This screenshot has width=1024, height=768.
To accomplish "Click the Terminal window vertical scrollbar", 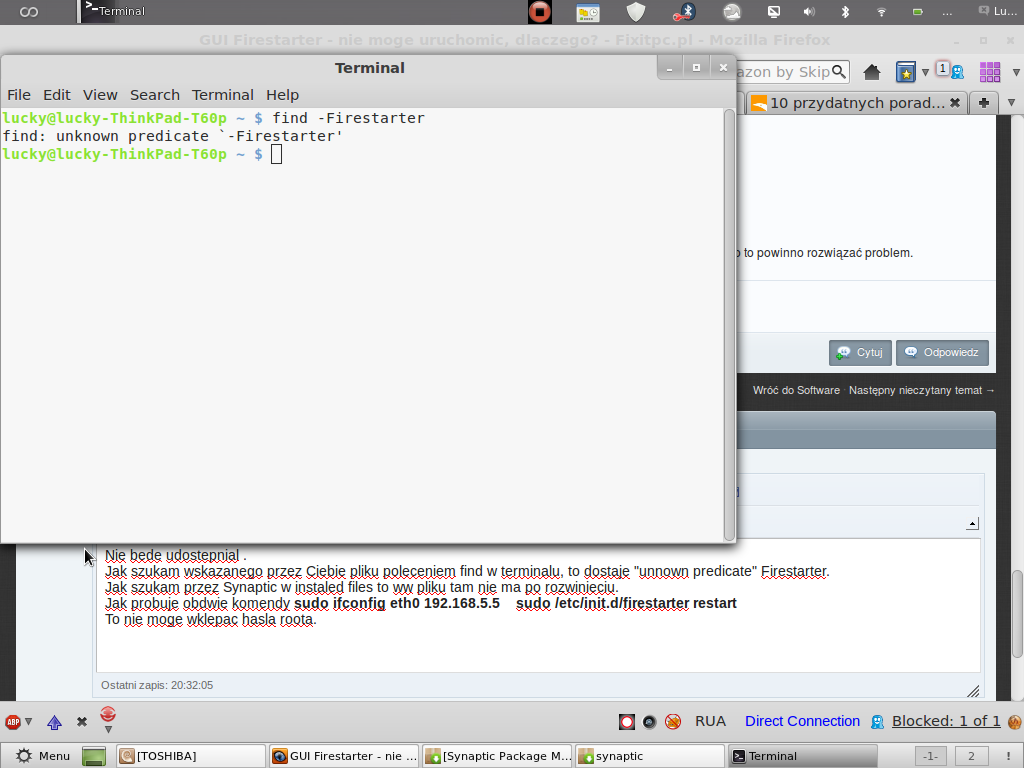I will 729,325.
